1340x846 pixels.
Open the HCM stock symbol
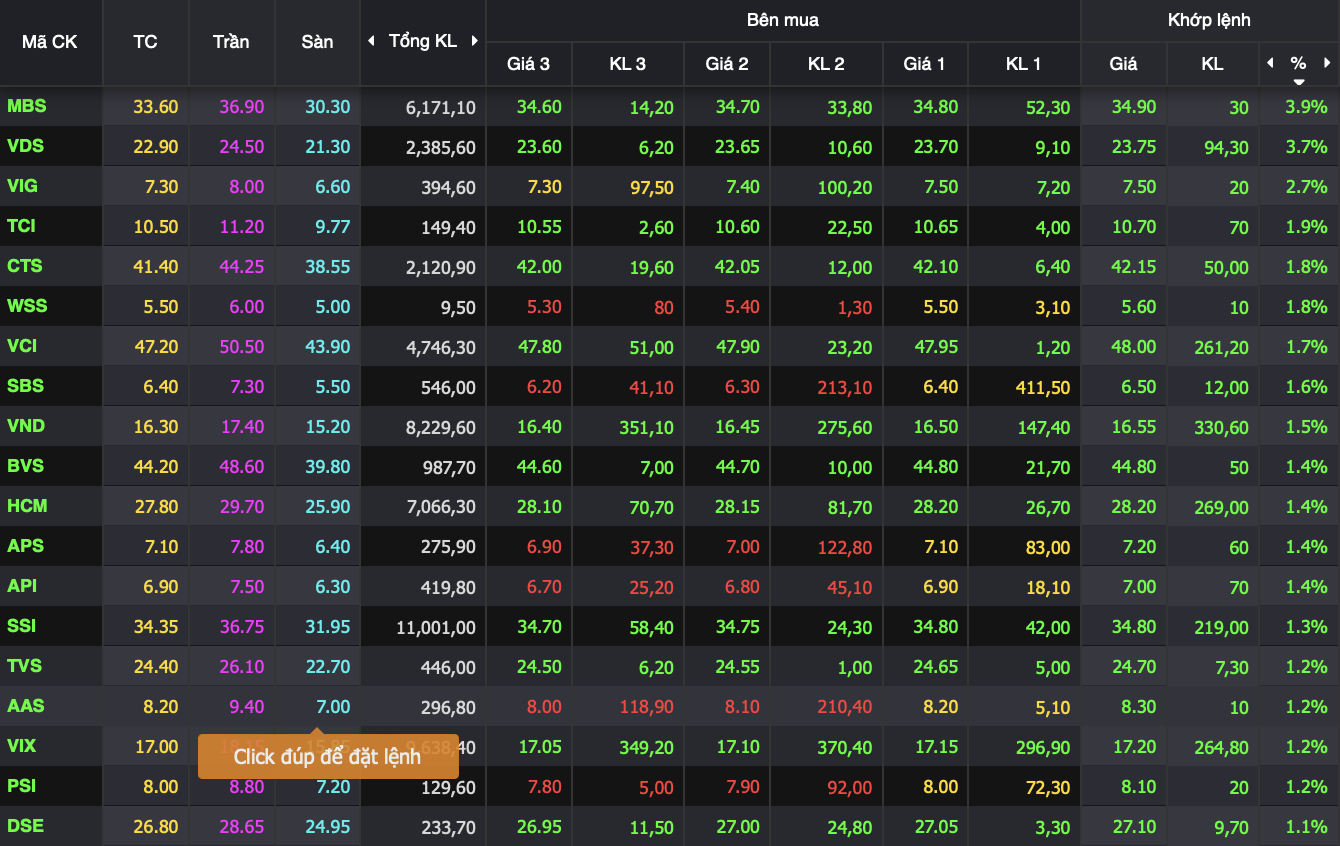(27, 506)
